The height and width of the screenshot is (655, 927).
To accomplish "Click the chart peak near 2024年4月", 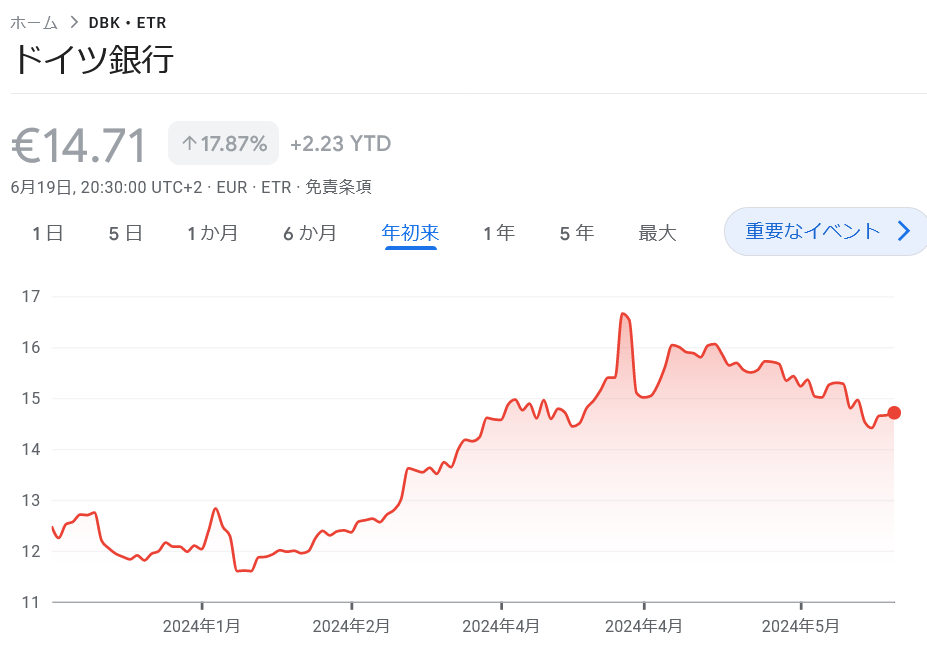I will 625,313.
